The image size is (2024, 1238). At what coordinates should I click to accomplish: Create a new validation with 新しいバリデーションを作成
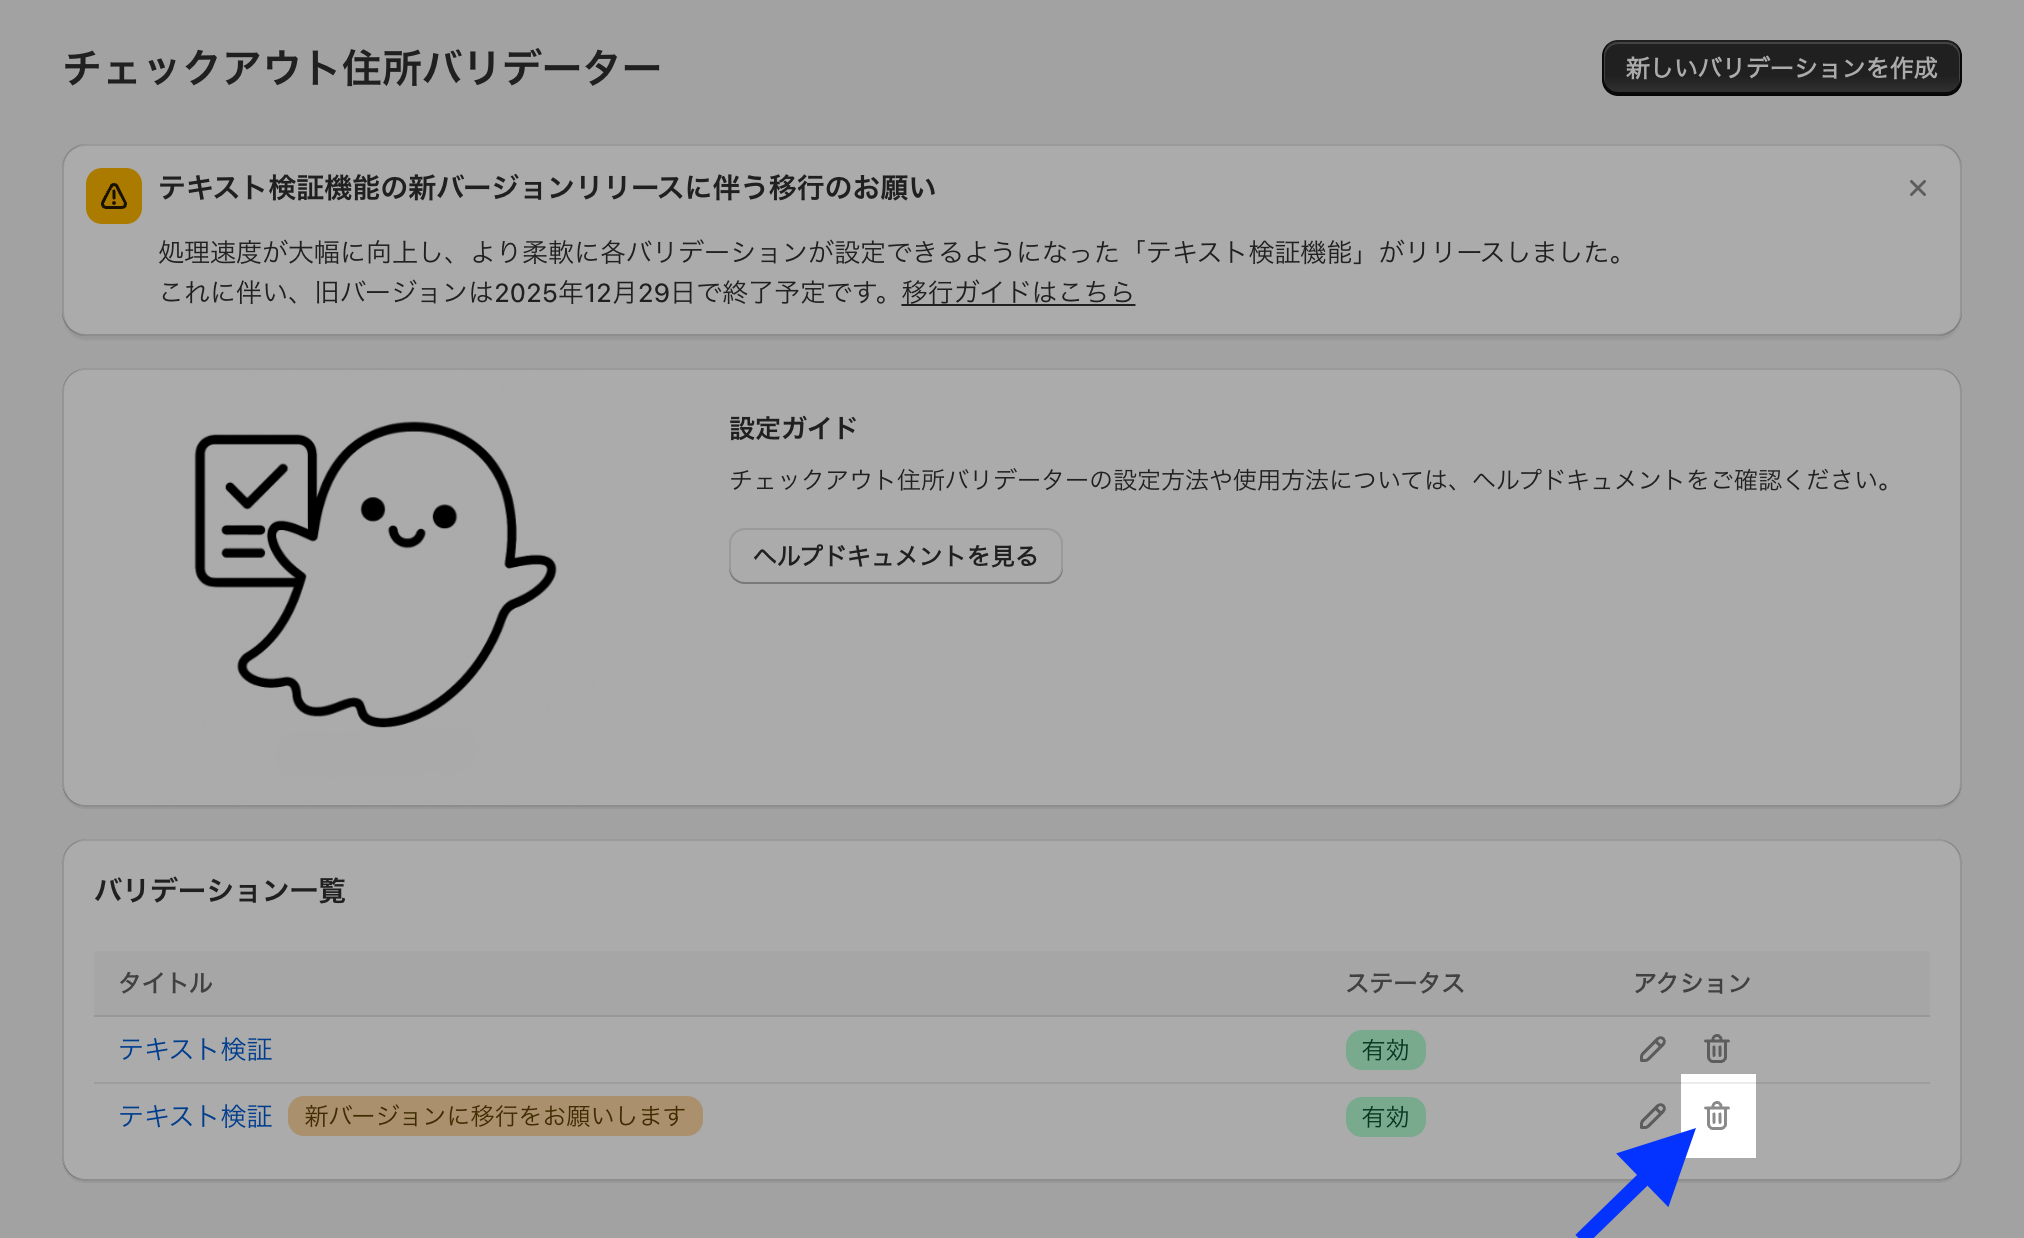click(x=1780, y=68)
